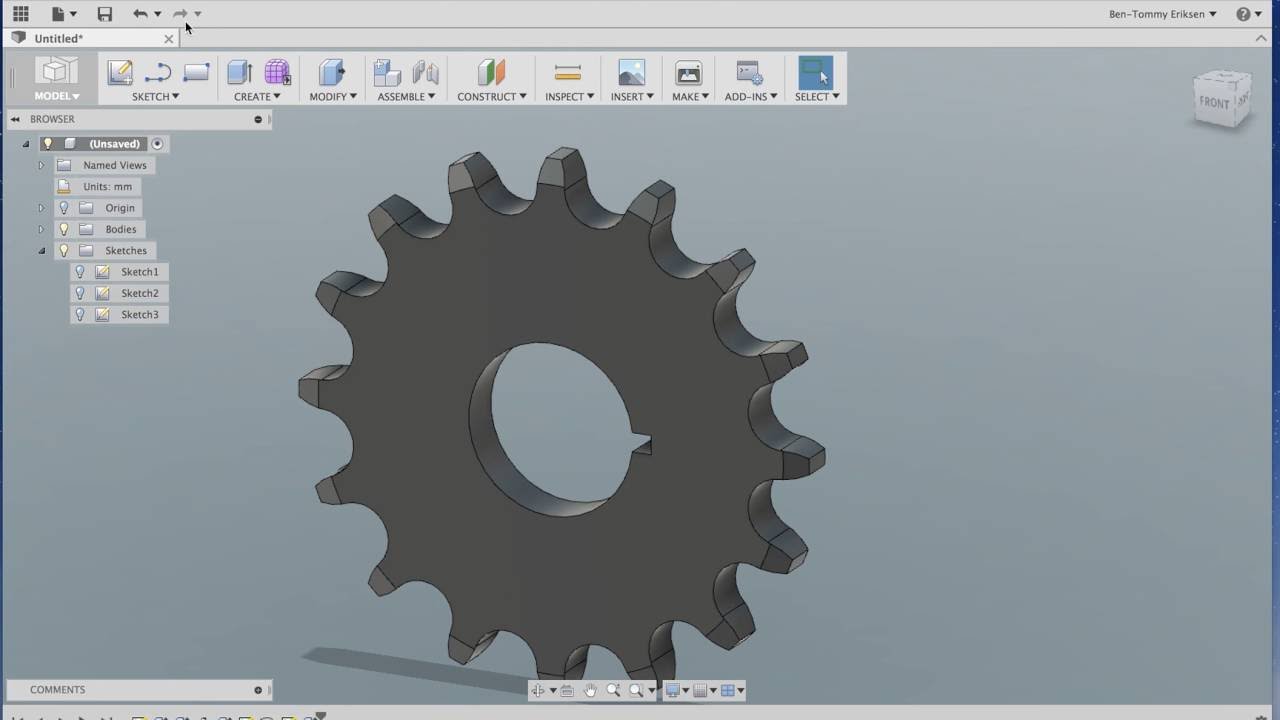Toggle visibility bulb of Sketch1

coord(80,272)
